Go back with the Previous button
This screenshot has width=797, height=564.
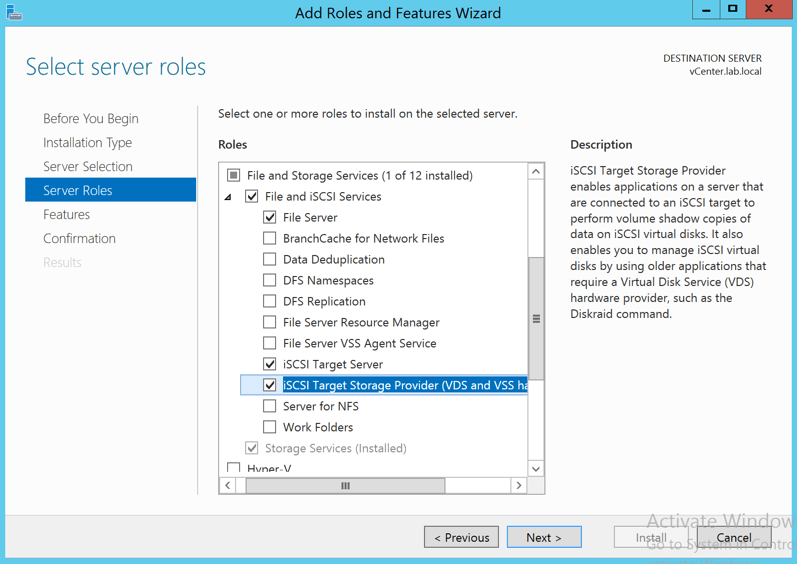pyautogui.click(x=461, y=537)
